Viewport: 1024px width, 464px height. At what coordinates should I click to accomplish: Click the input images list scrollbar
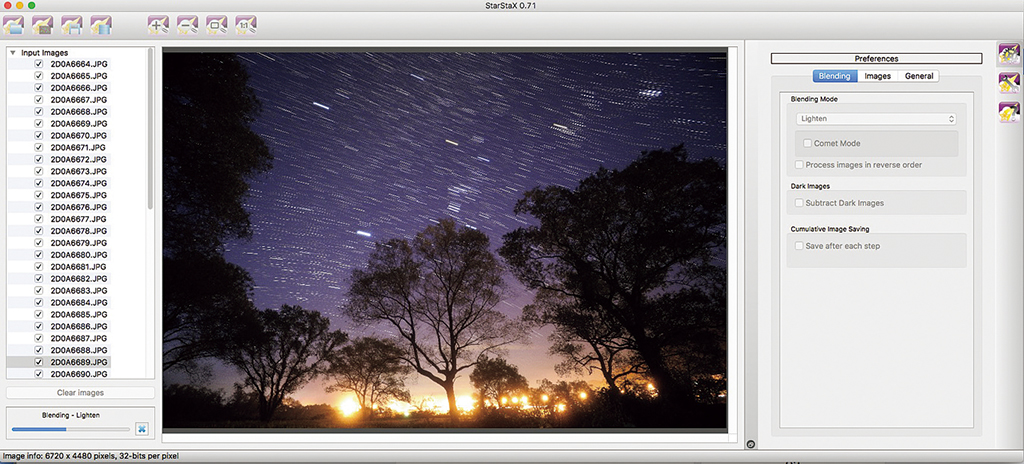coord(151,131)
